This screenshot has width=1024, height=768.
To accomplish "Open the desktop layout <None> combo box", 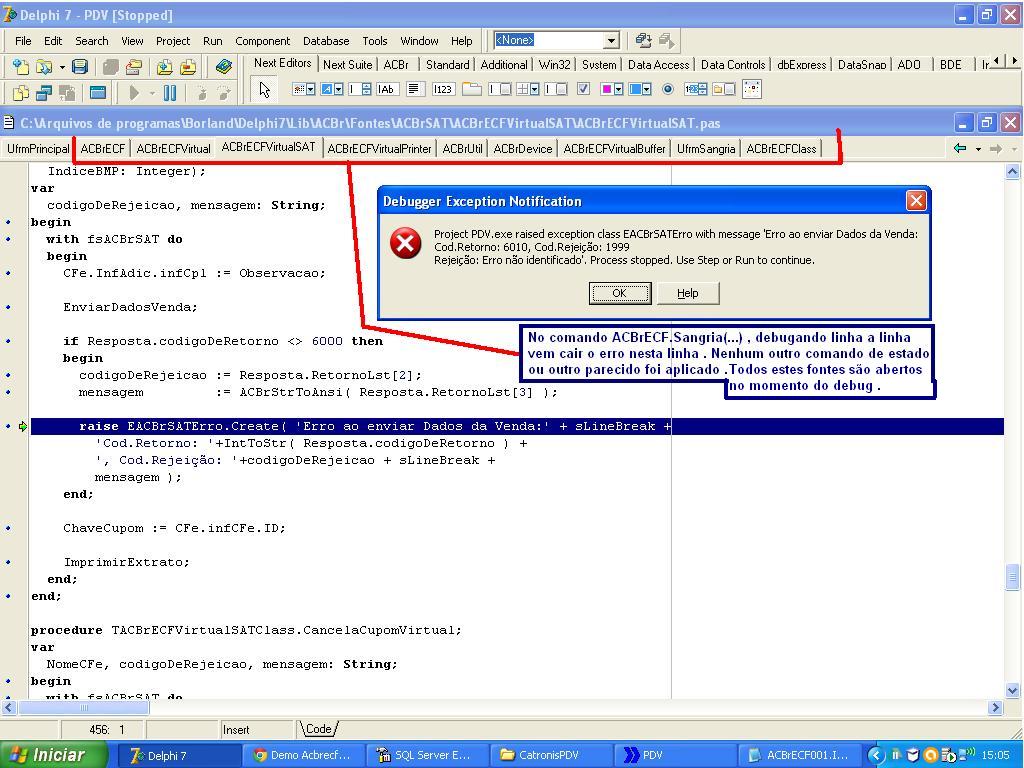I will [x=556, y=40].
